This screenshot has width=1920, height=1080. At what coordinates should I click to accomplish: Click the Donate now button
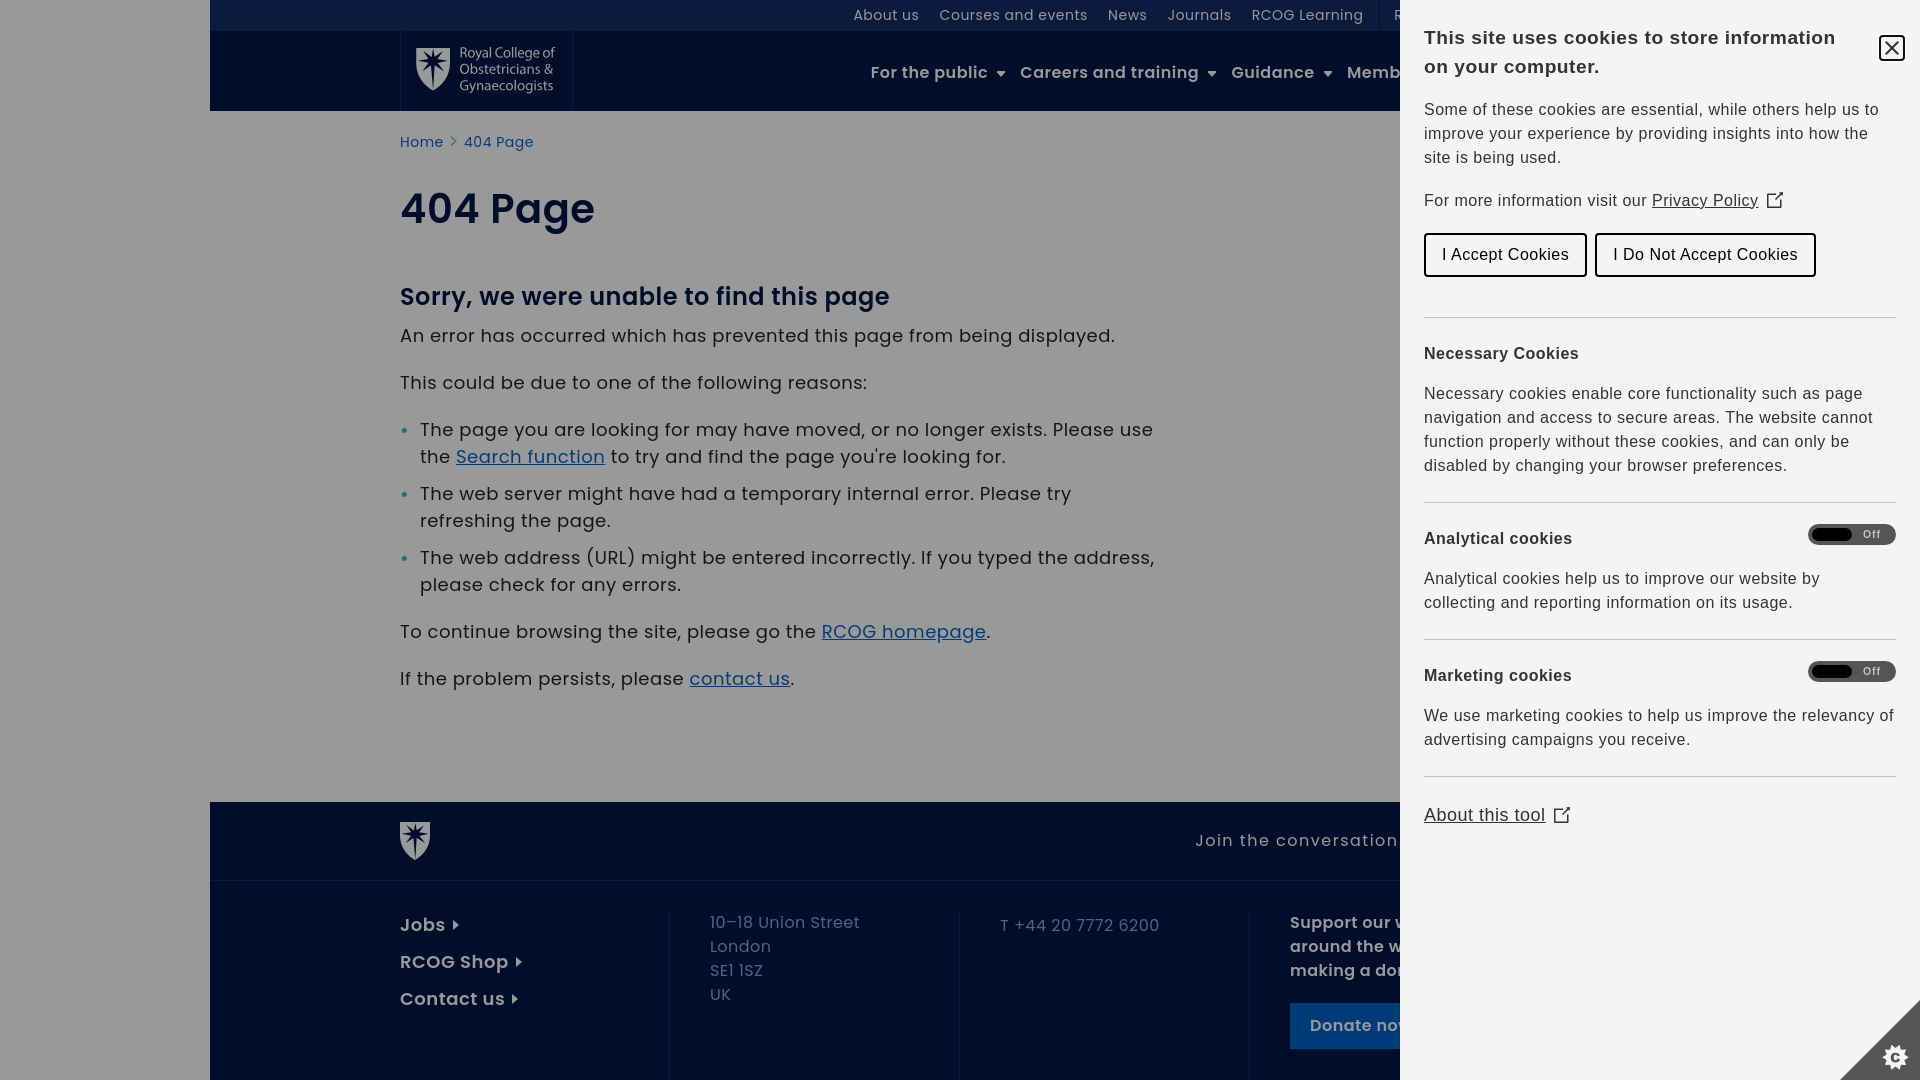click(1345, 1026)
